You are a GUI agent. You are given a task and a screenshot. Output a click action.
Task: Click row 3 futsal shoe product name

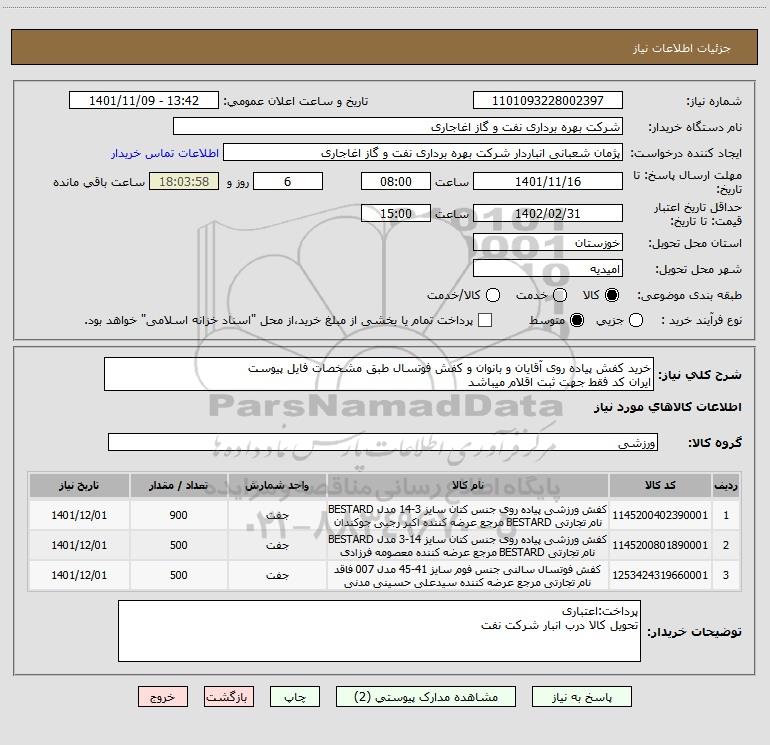[x=468, y=575]
